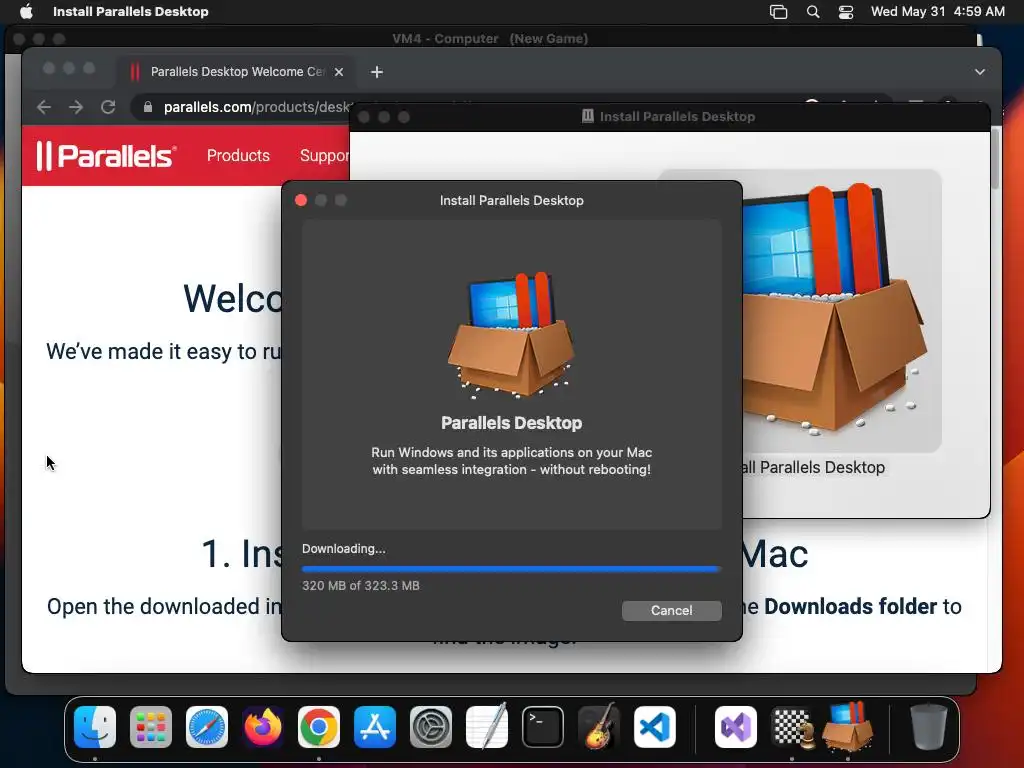Cancel the Parallels Desktop download
Viewport: 1024px width, 768px height.
(671, 611)
